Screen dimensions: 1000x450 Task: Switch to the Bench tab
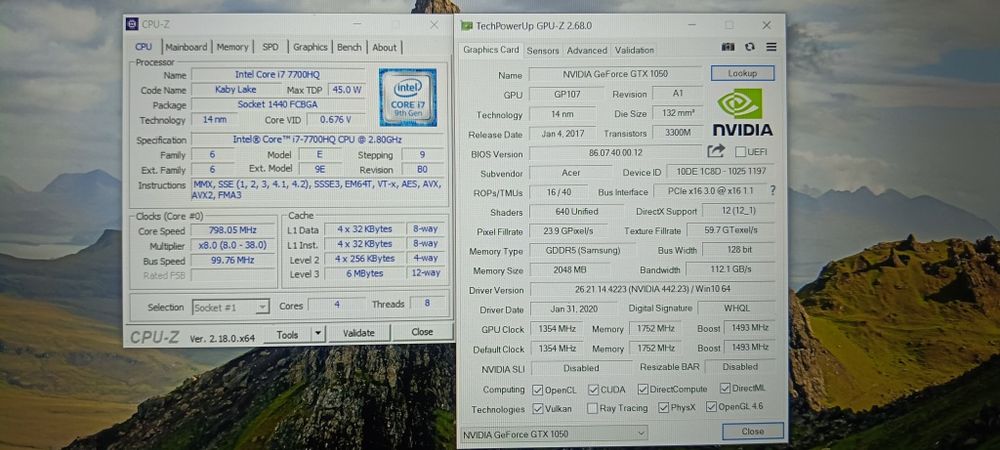(349, 47)
